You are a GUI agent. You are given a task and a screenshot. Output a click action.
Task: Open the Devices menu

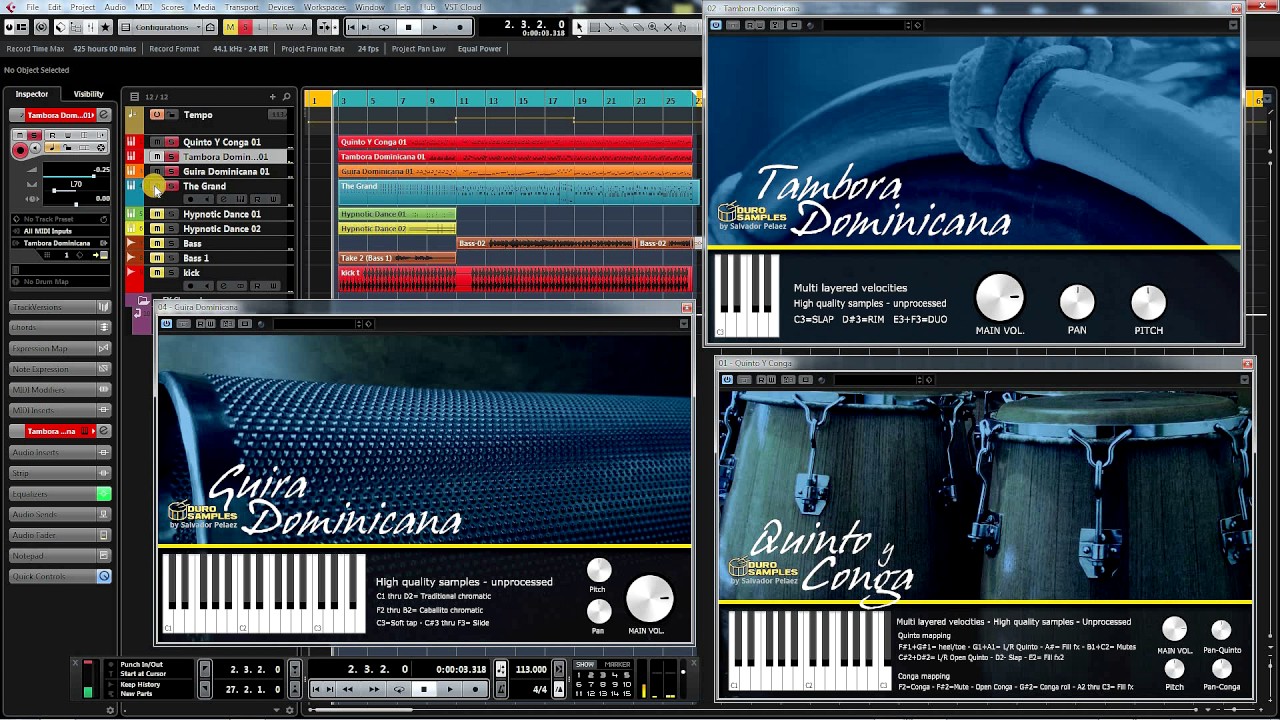pos(281,7)
